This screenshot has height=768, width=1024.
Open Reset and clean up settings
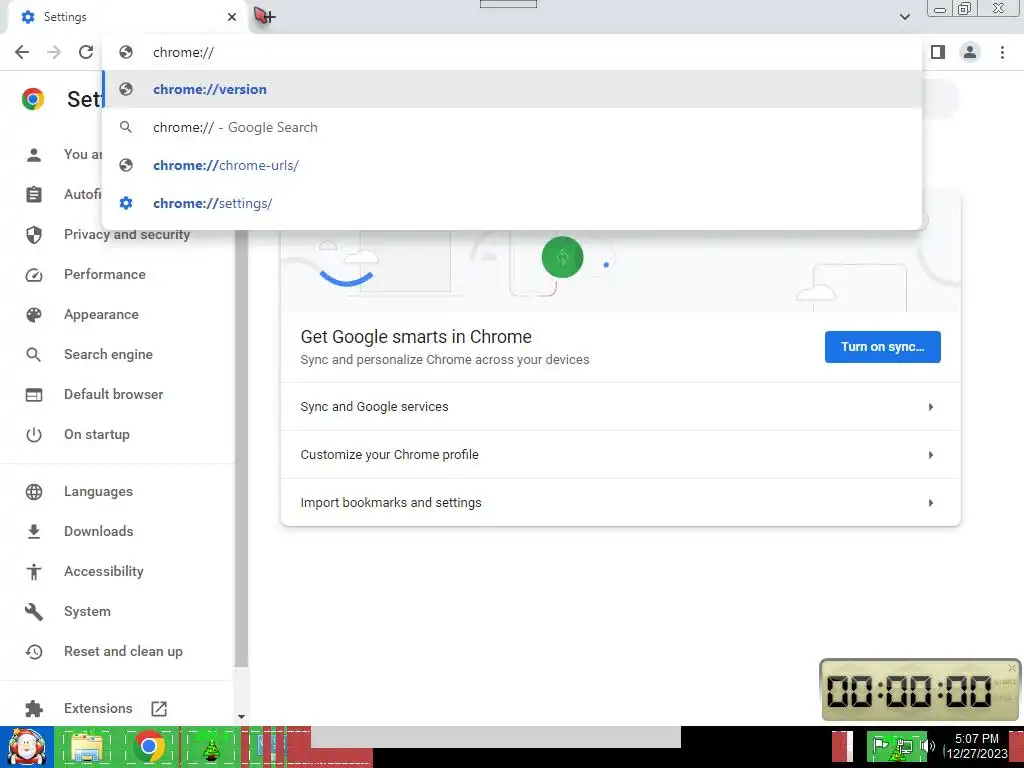pyautogui.click(x=123, y=651)
